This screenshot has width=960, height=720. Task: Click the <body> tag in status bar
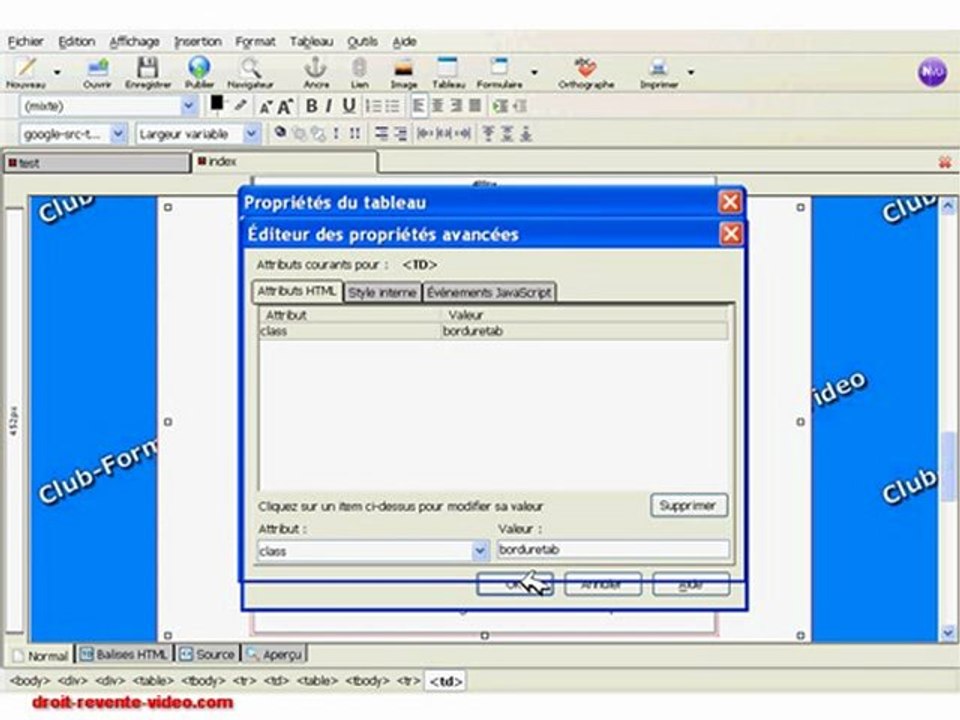point(30,681)
